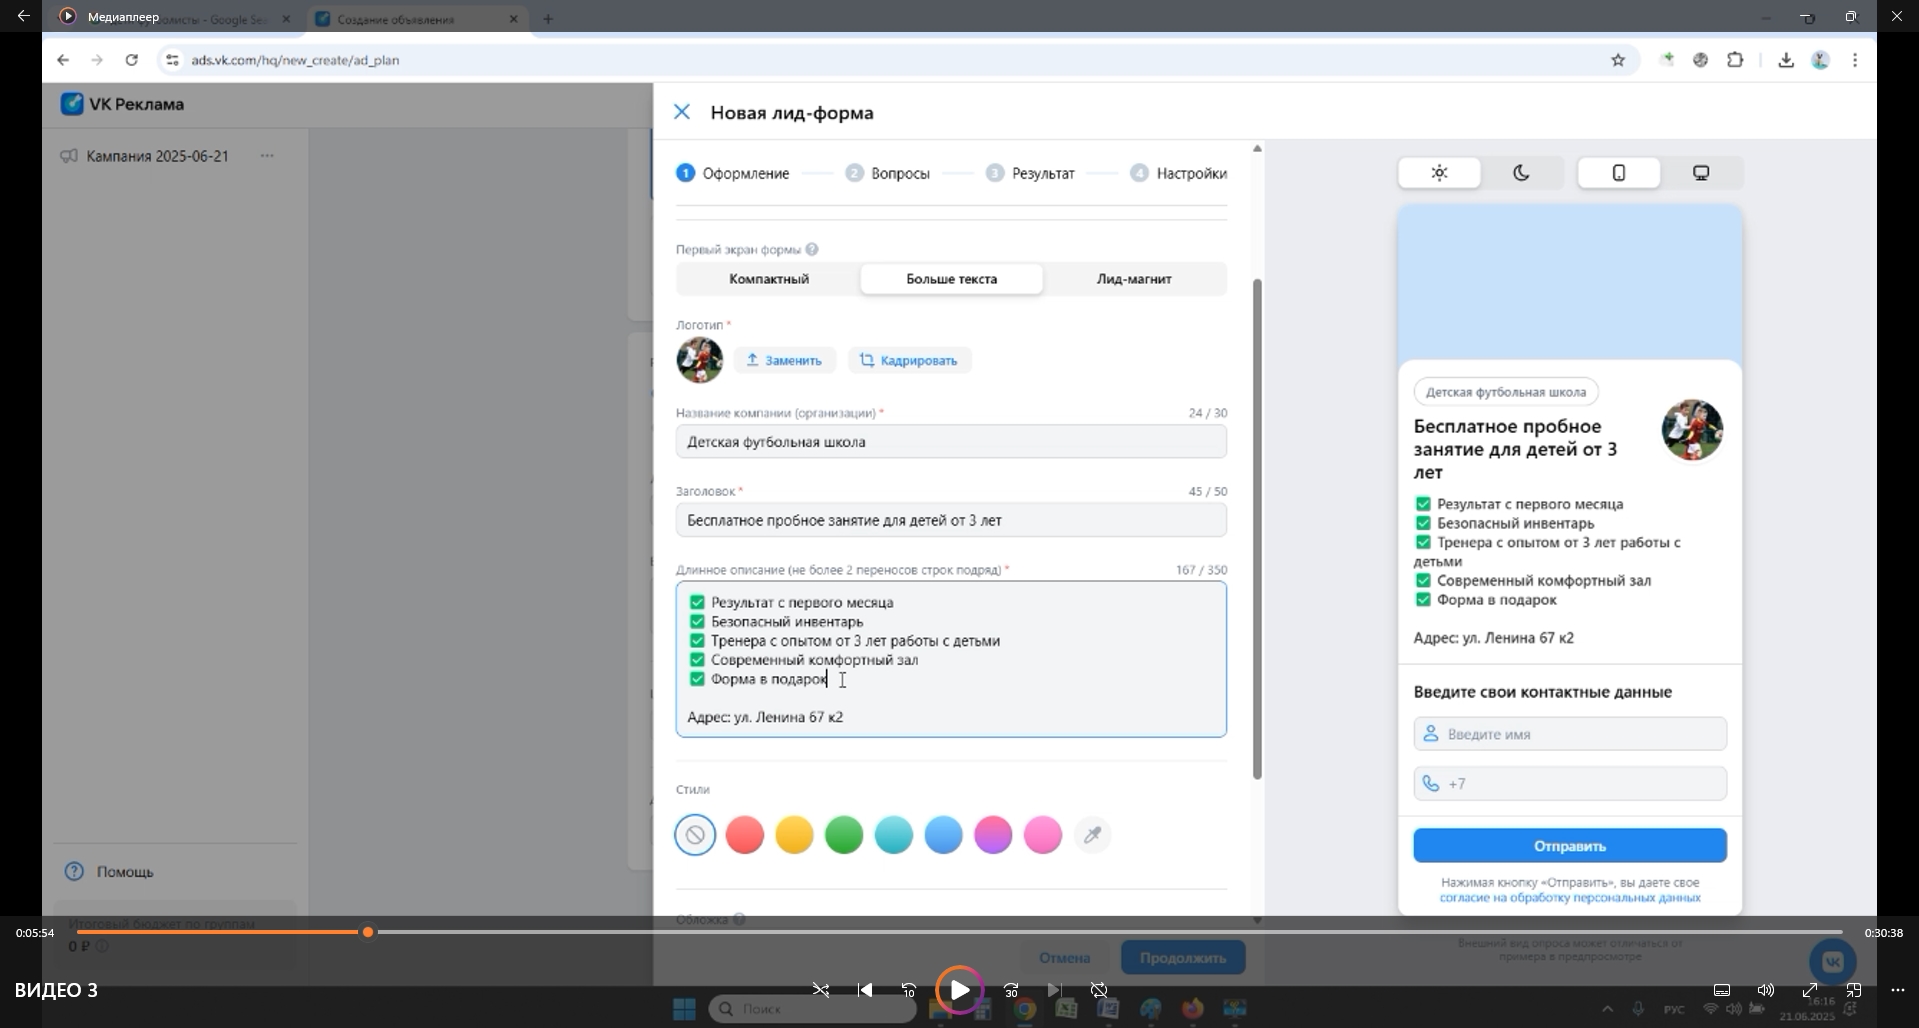
Task: Choose the pink style swatch
Action: click(x=1043, y=835)
